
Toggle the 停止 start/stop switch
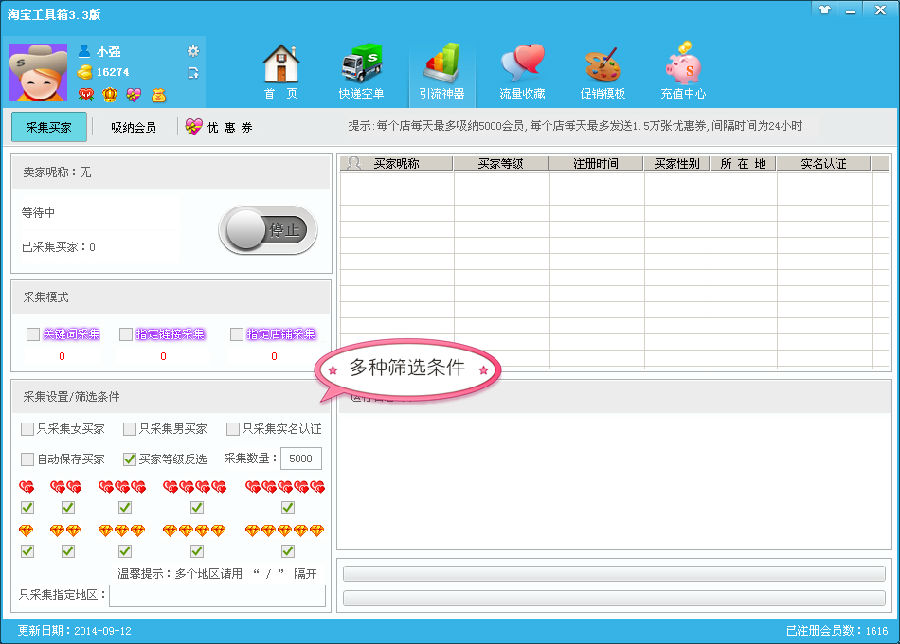[268, 230]
